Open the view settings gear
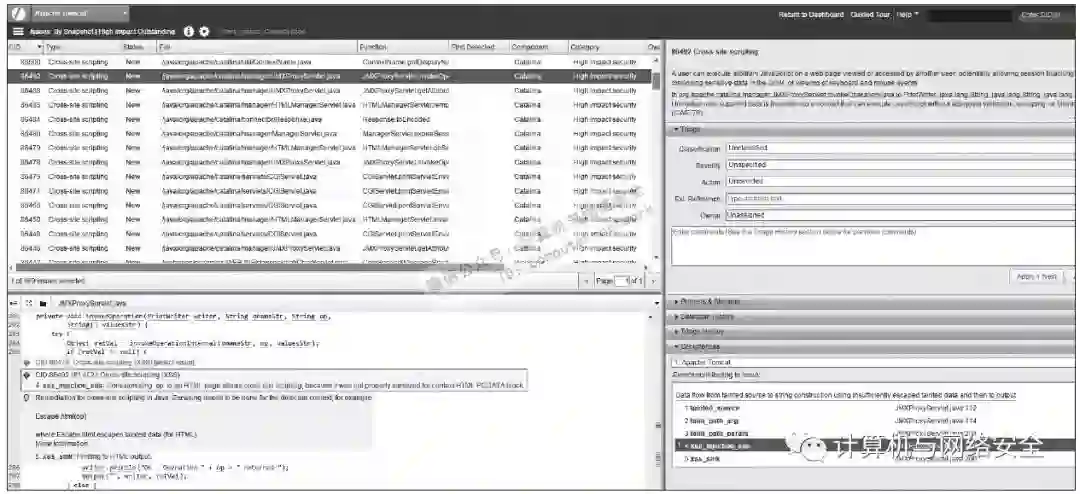1080x494 pixels. (x=204, y=32)
